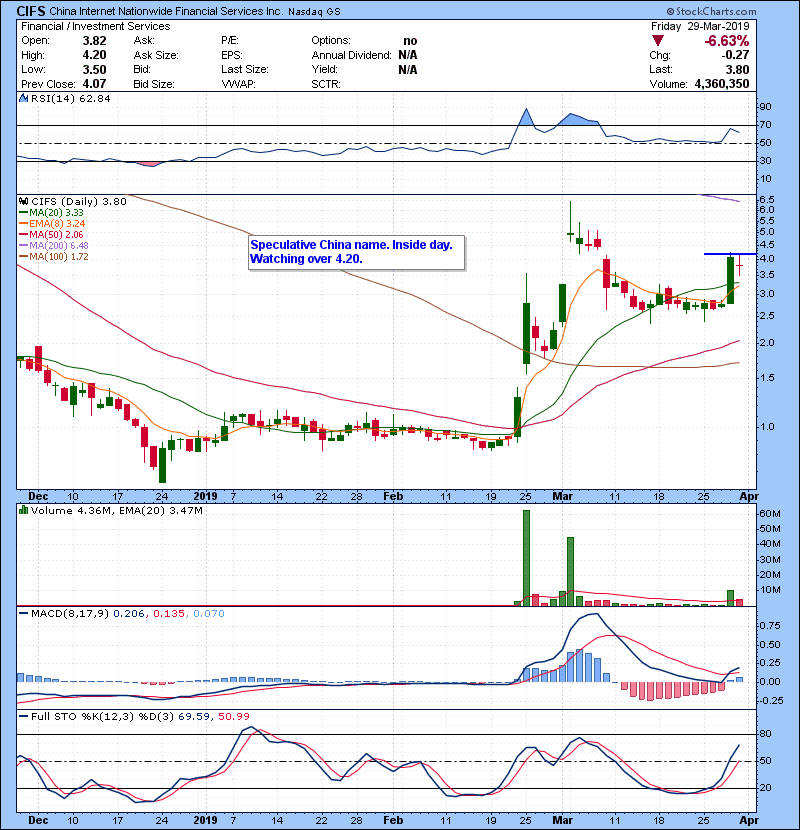Click the Chg value -0.27
Image resolution: width=800 pixels, height=830 pixels.
[735, 55]
